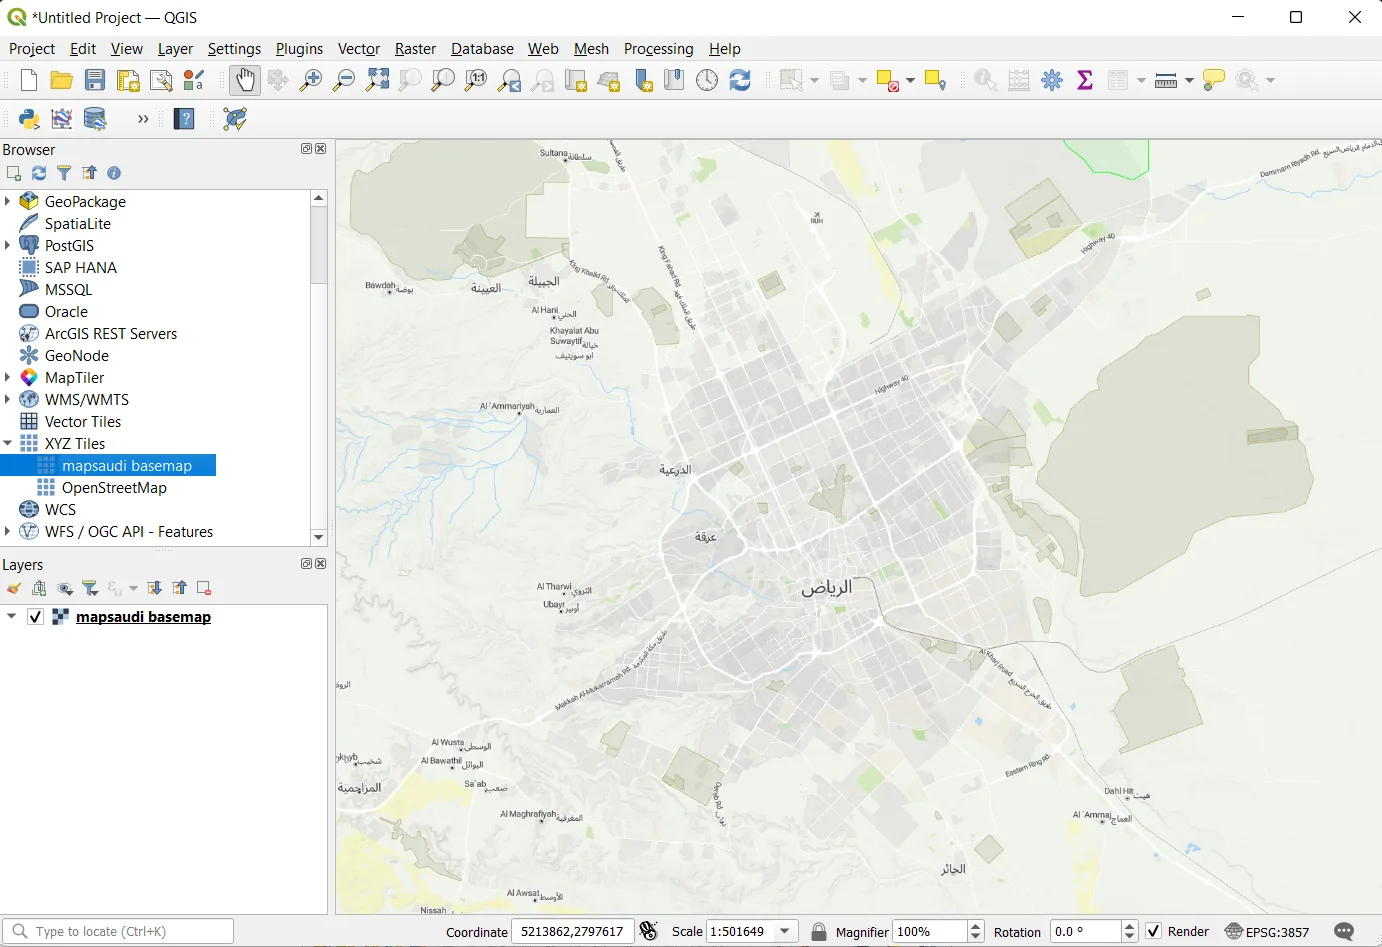
Task: Click the mapsaudi basemap layer name
Action: (x=143, y=616)
